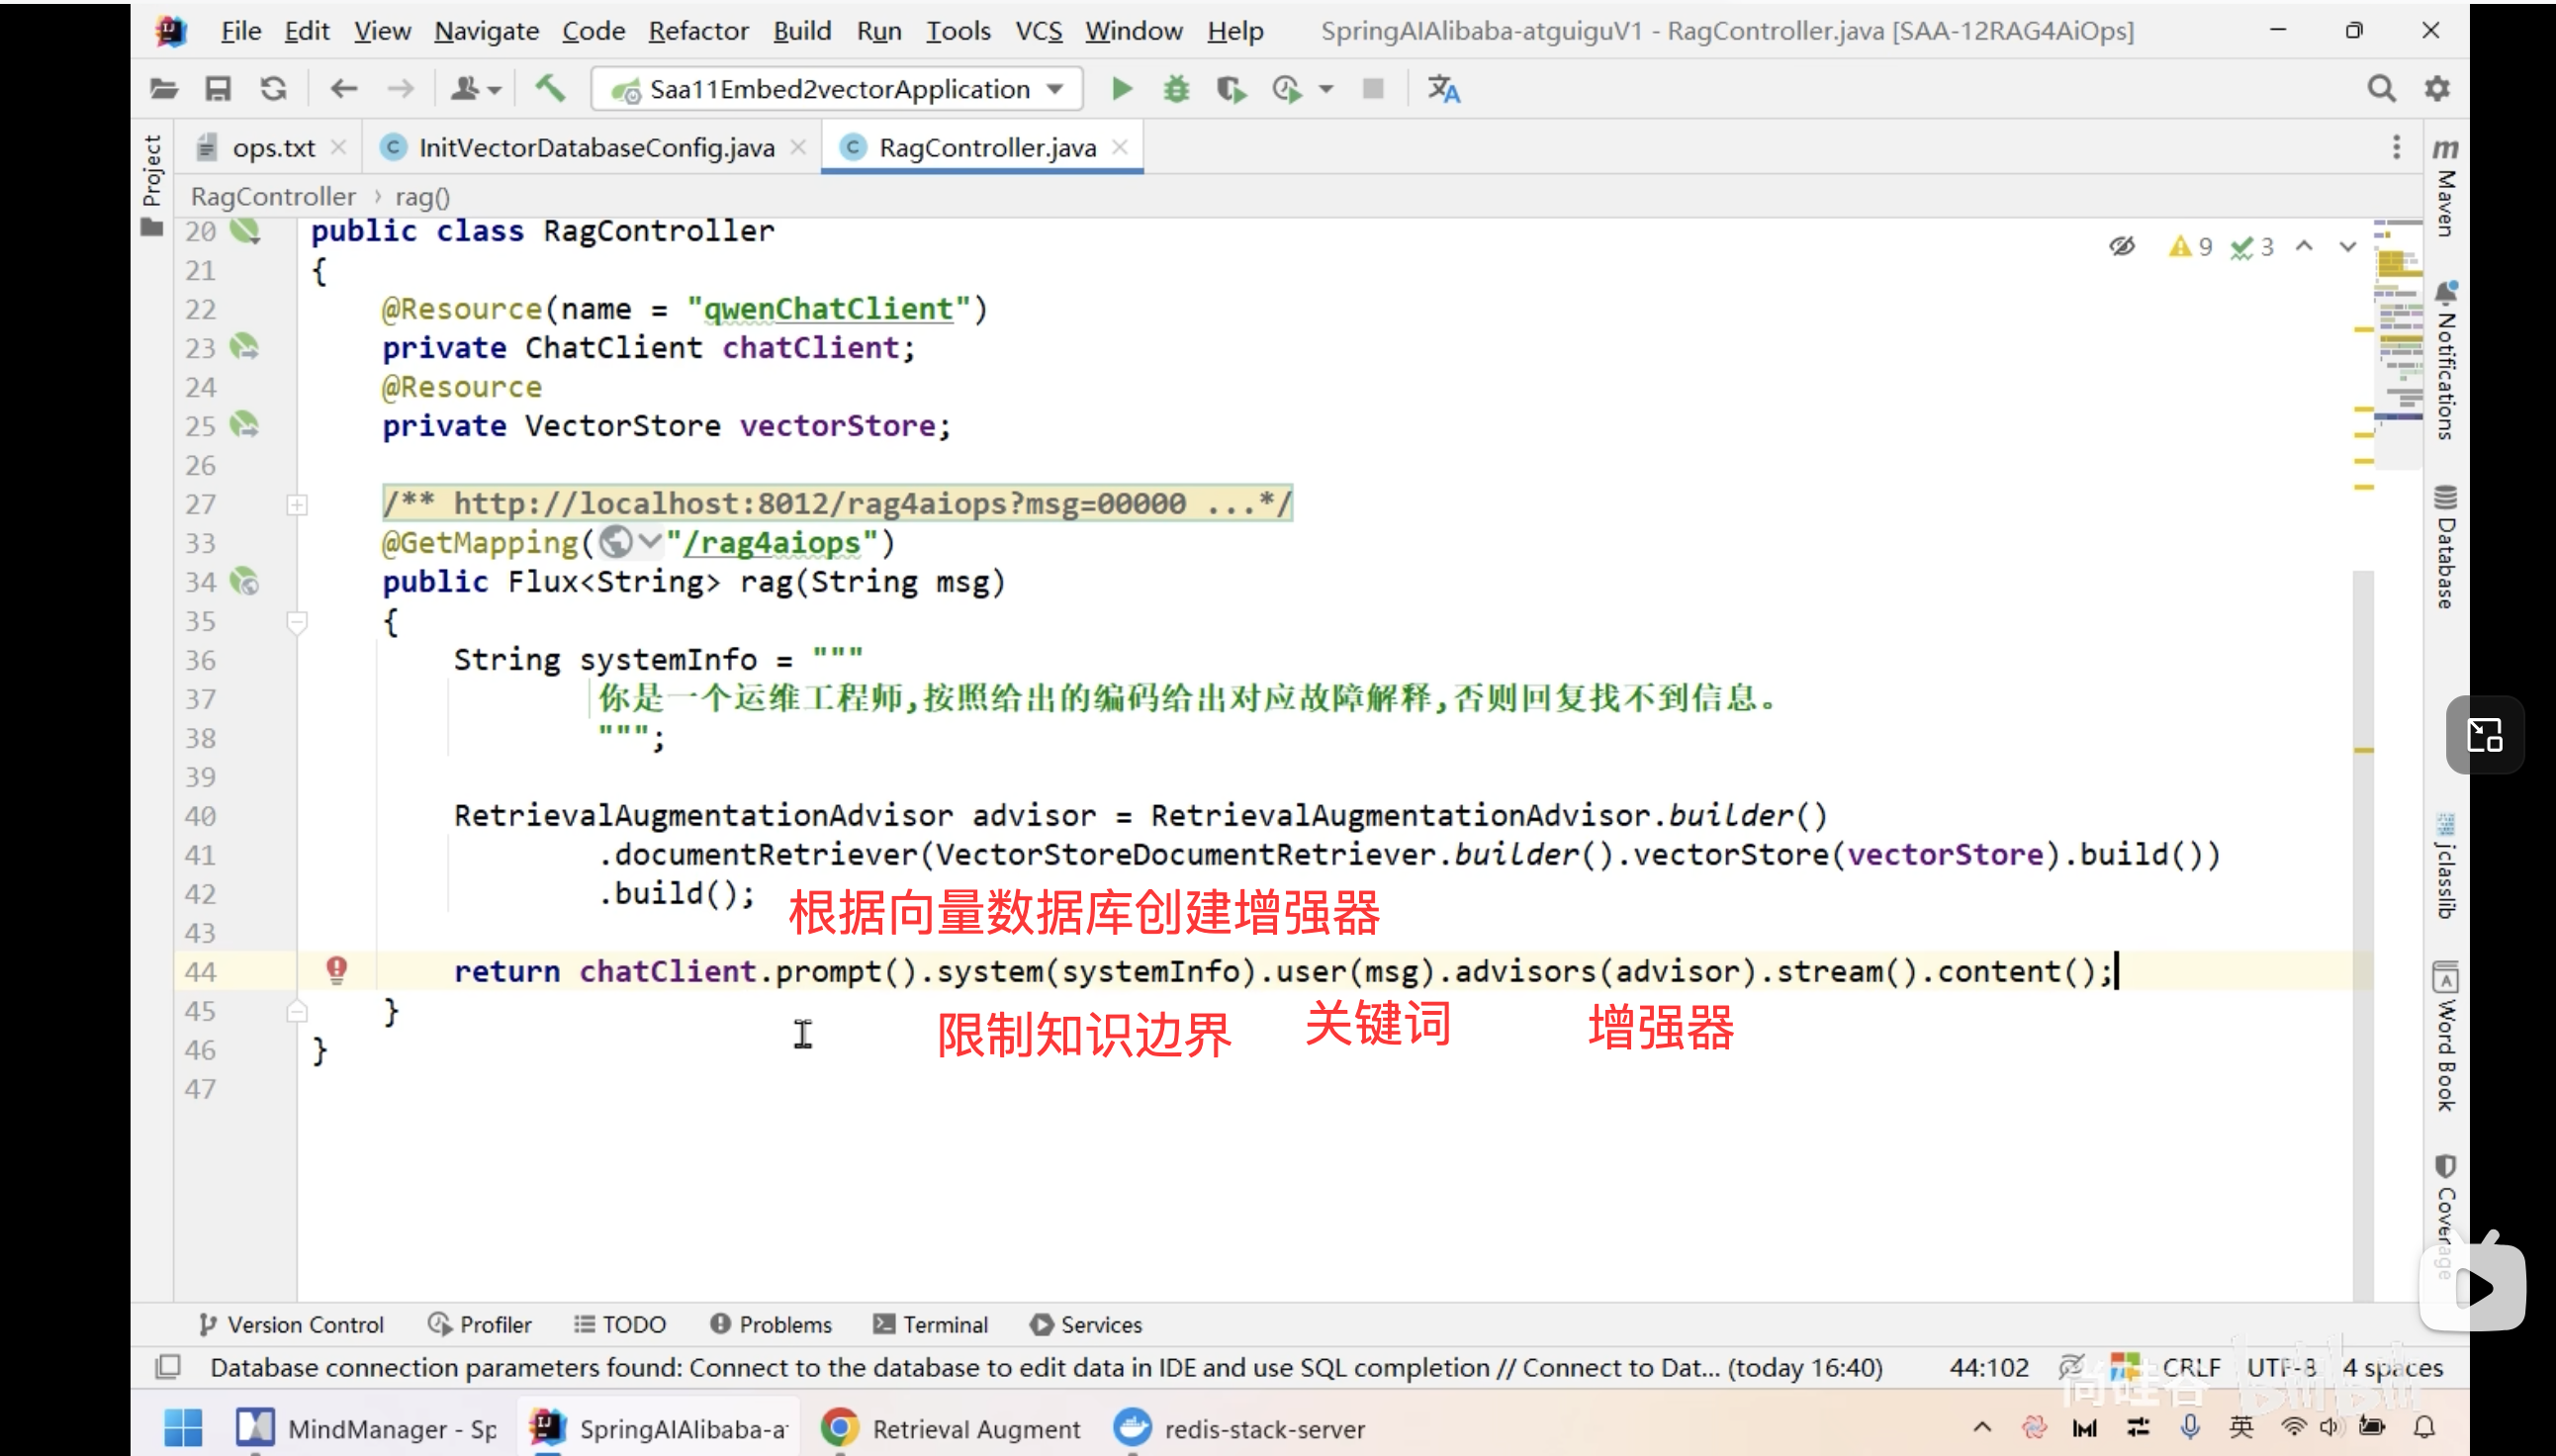This screenshot has height=1456, width=2556.
Task: Open the URL chevron dropdown beside GetMapping
Action: point(650,543)
